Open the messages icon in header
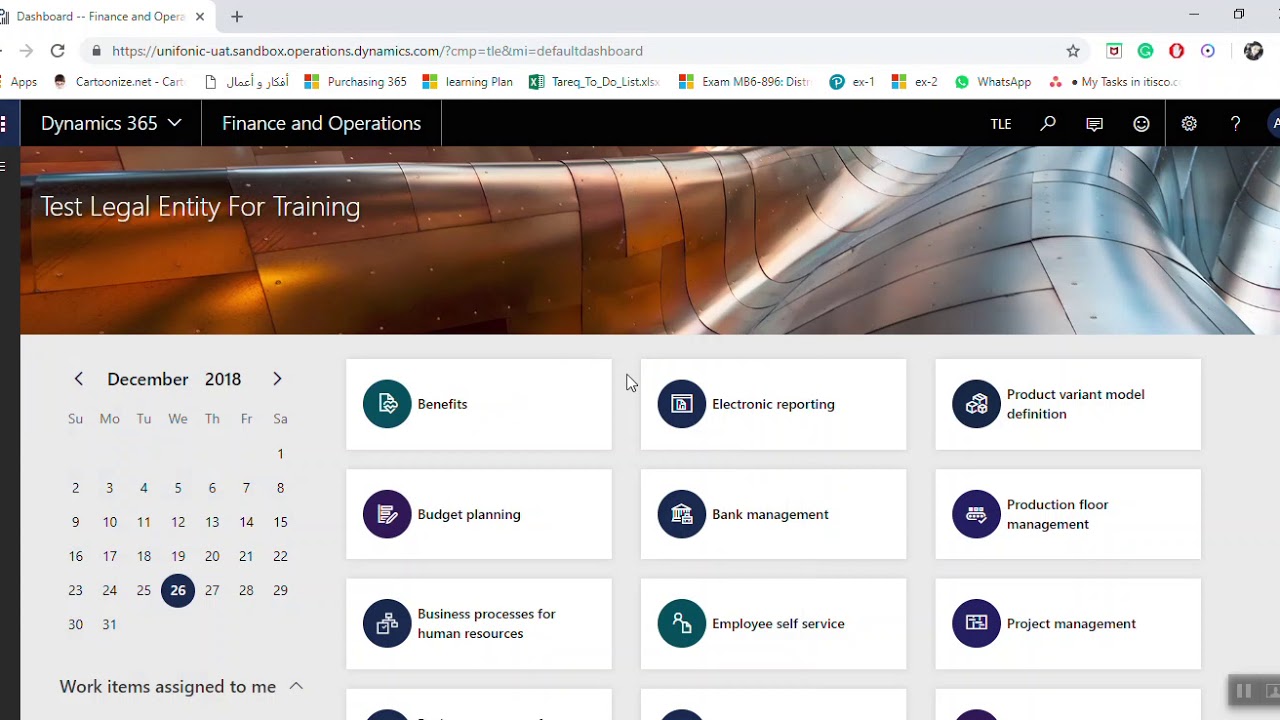The image size is (1280, 720). [x=1095, y=124]
